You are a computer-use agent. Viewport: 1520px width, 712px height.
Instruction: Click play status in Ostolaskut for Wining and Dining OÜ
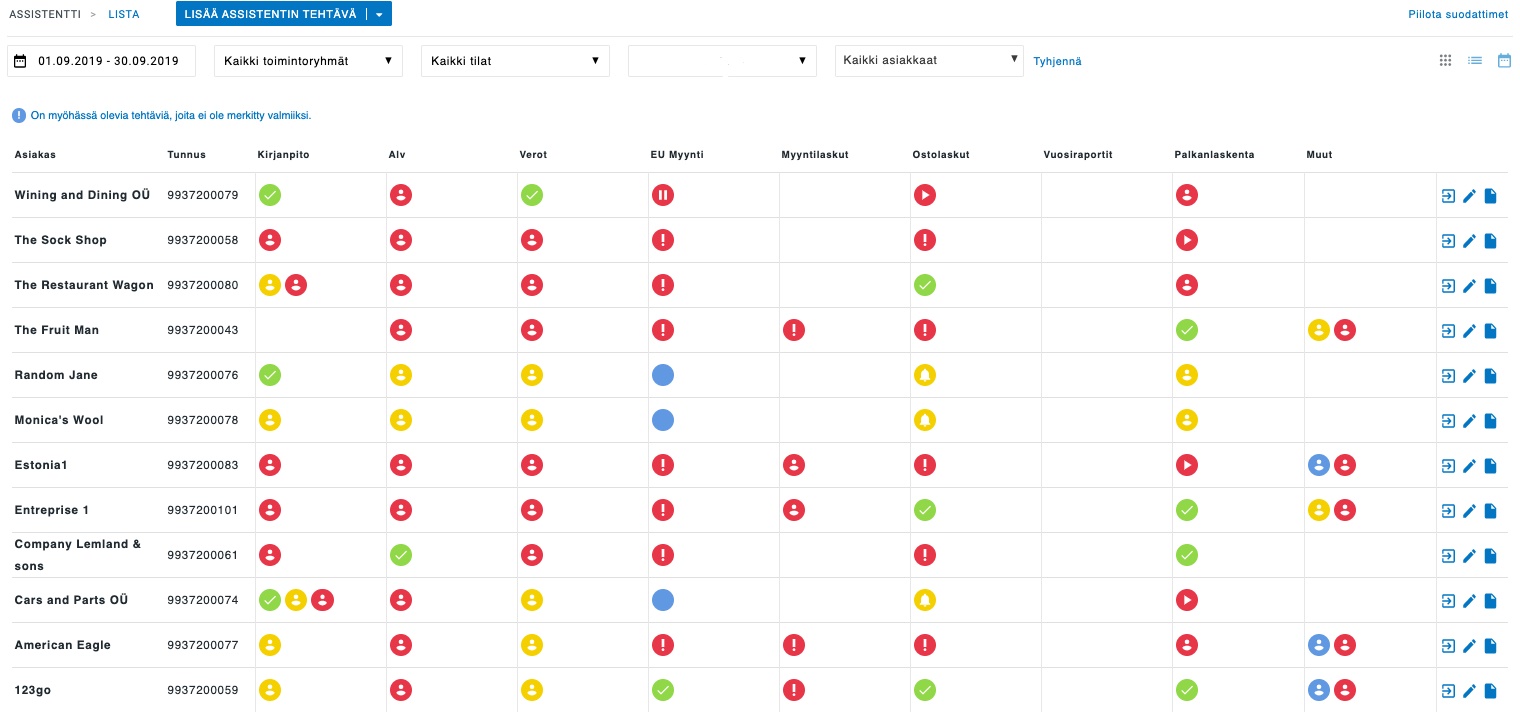click(924, 195)
